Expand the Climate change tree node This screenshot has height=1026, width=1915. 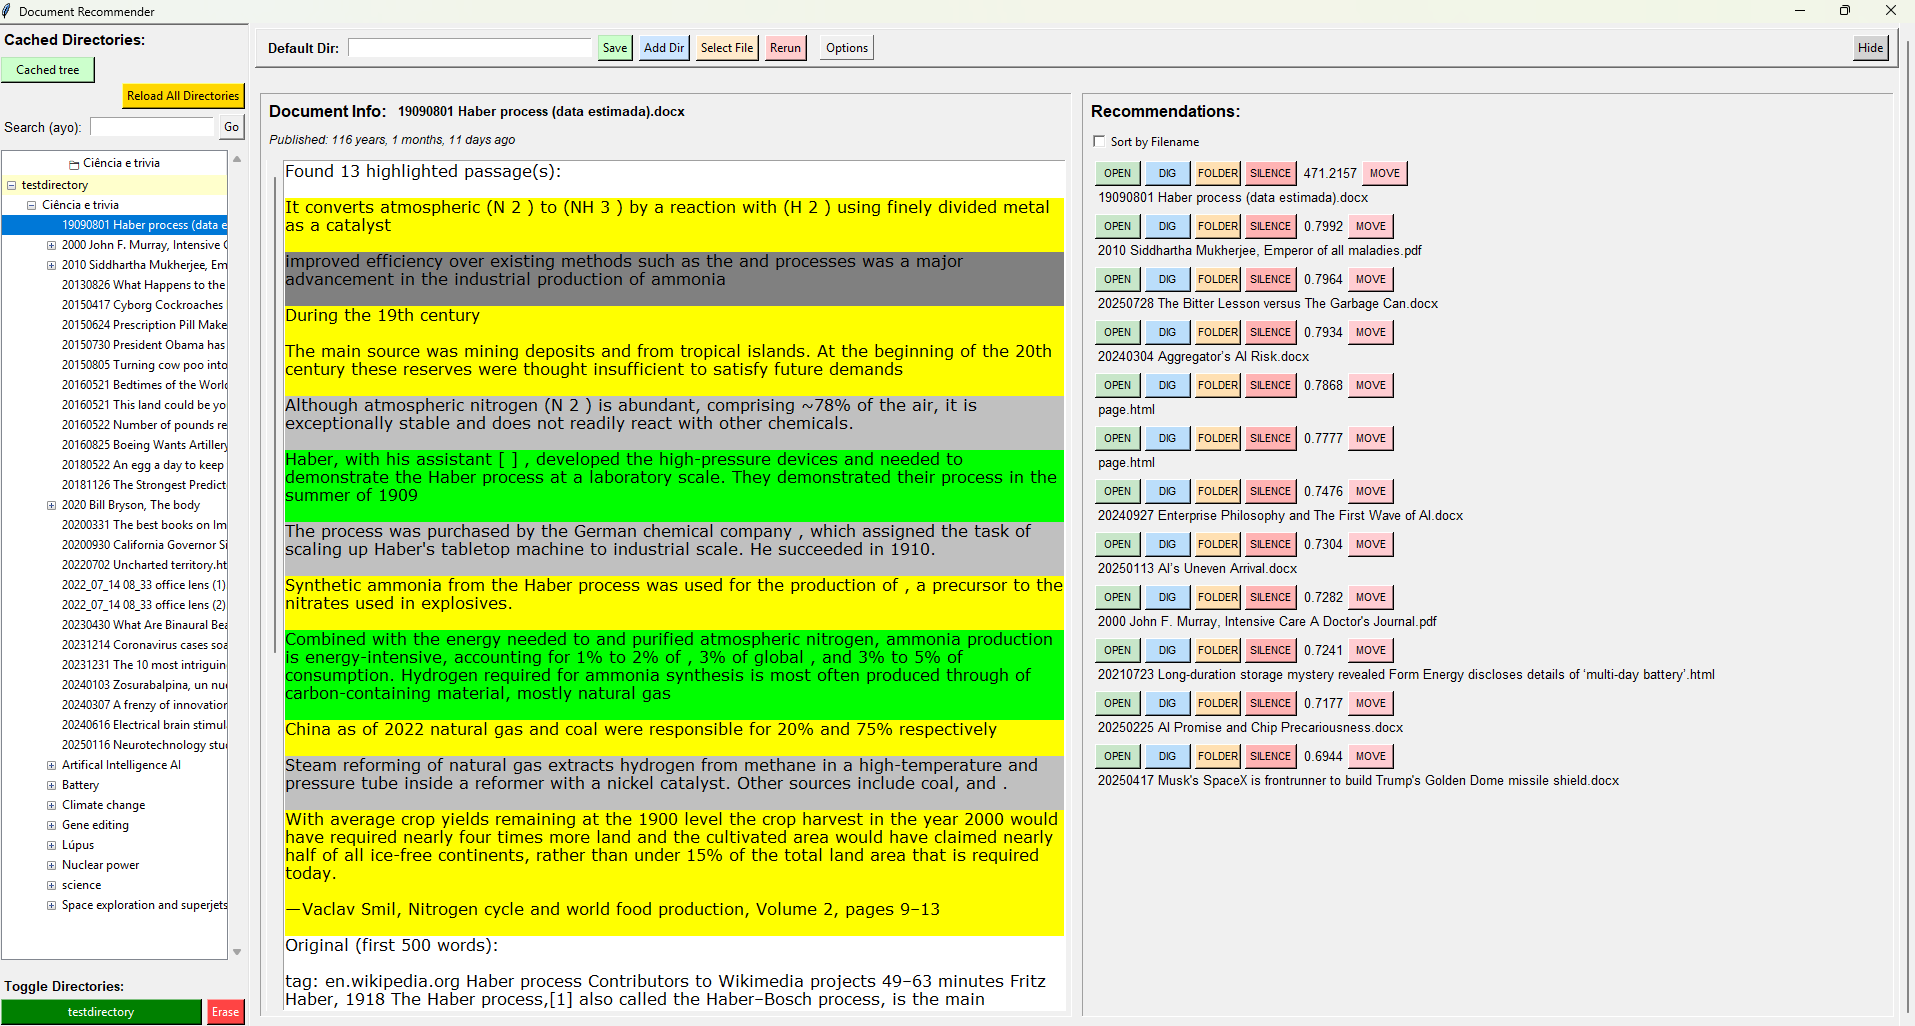tap(51, 805)
